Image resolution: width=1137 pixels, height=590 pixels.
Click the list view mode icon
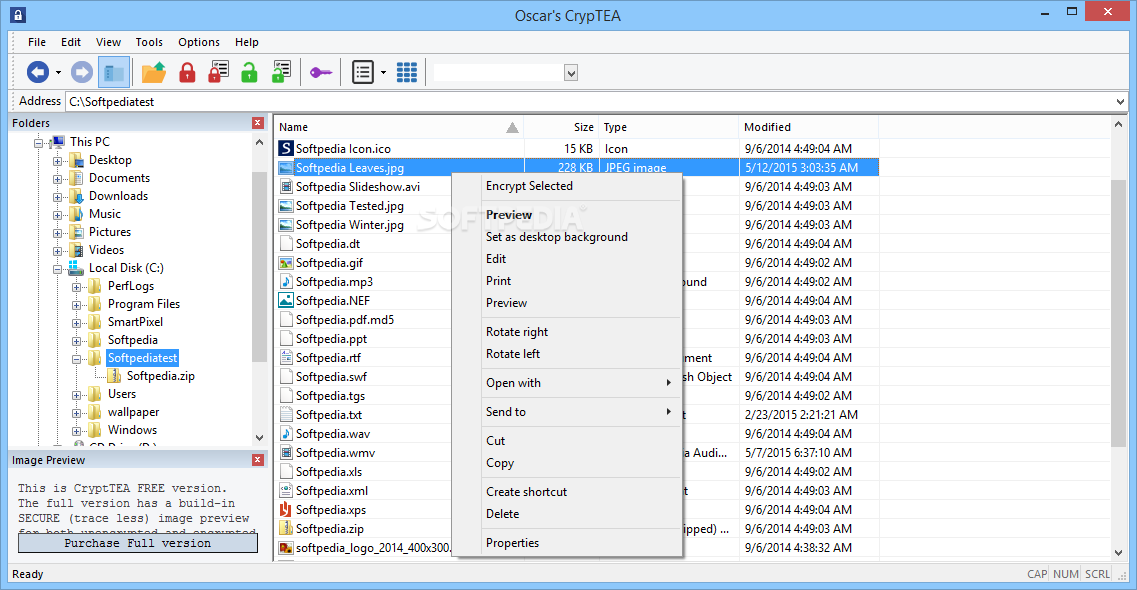coord(363,72)
